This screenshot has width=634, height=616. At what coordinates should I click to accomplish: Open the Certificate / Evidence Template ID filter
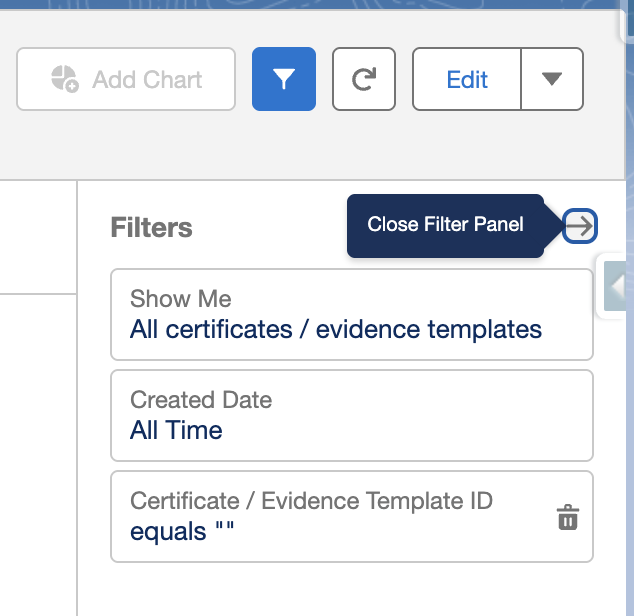tap(352, 517)
